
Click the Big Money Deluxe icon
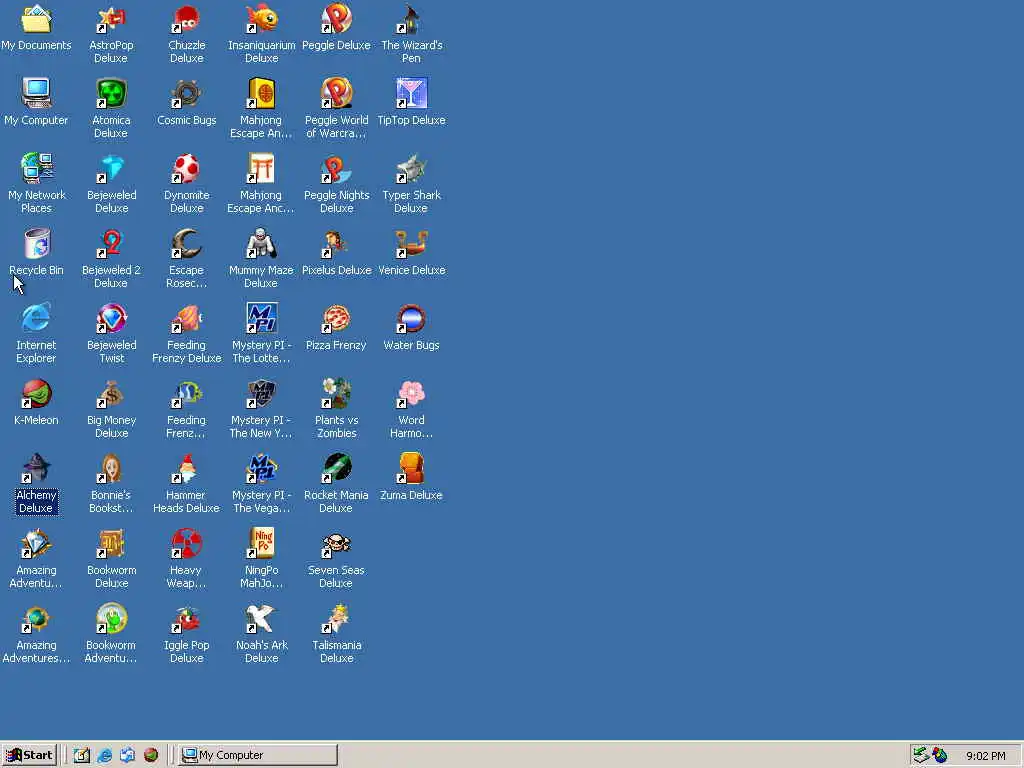click(x=112, y=394)
